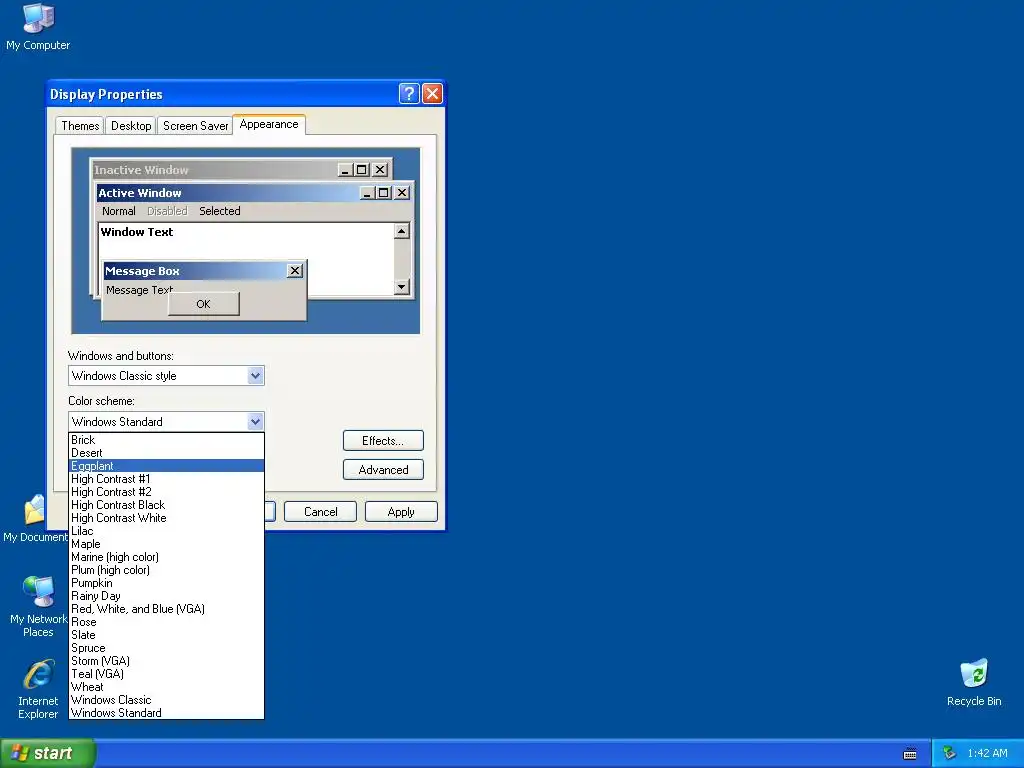
Task: Choose Marine (high color) scheme
Action: point(166,557)
